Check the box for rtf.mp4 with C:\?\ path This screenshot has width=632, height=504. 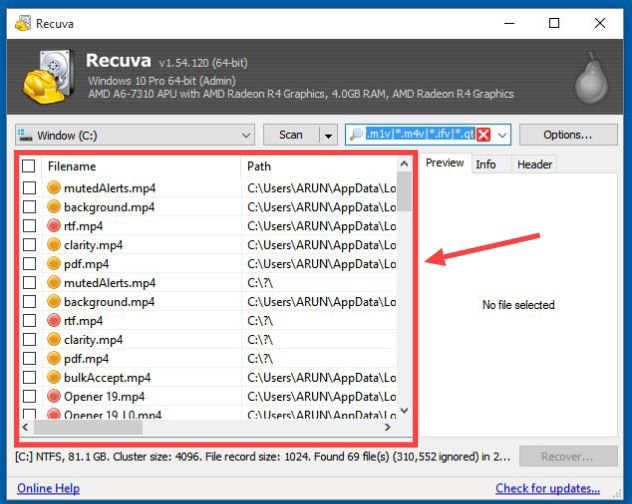click(x=29, y=321)
